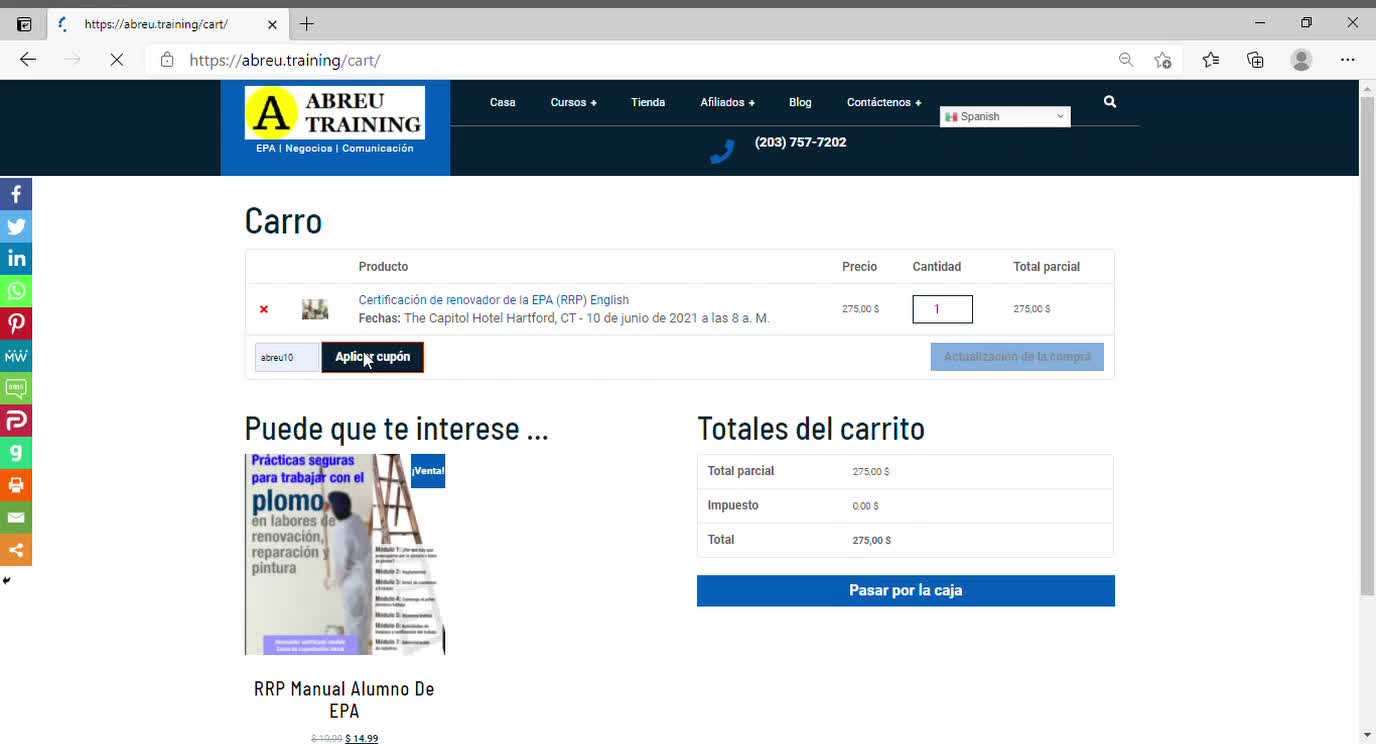
Task: Select the abreu.training cart tab
Action: [168, 24]
